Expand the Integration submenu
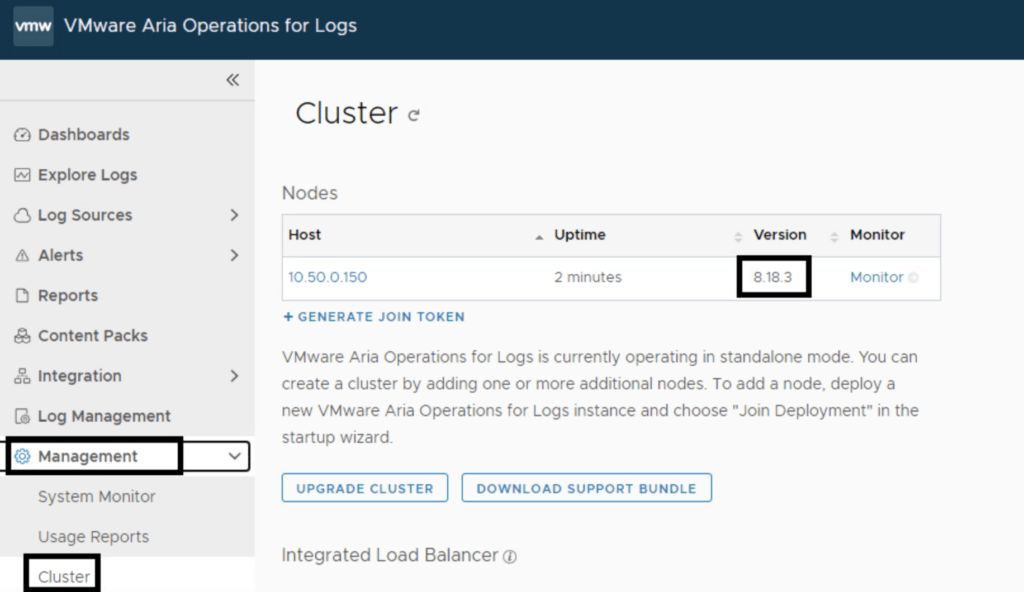The height and width of the screenshot is (592, 1024). point(234,376)
